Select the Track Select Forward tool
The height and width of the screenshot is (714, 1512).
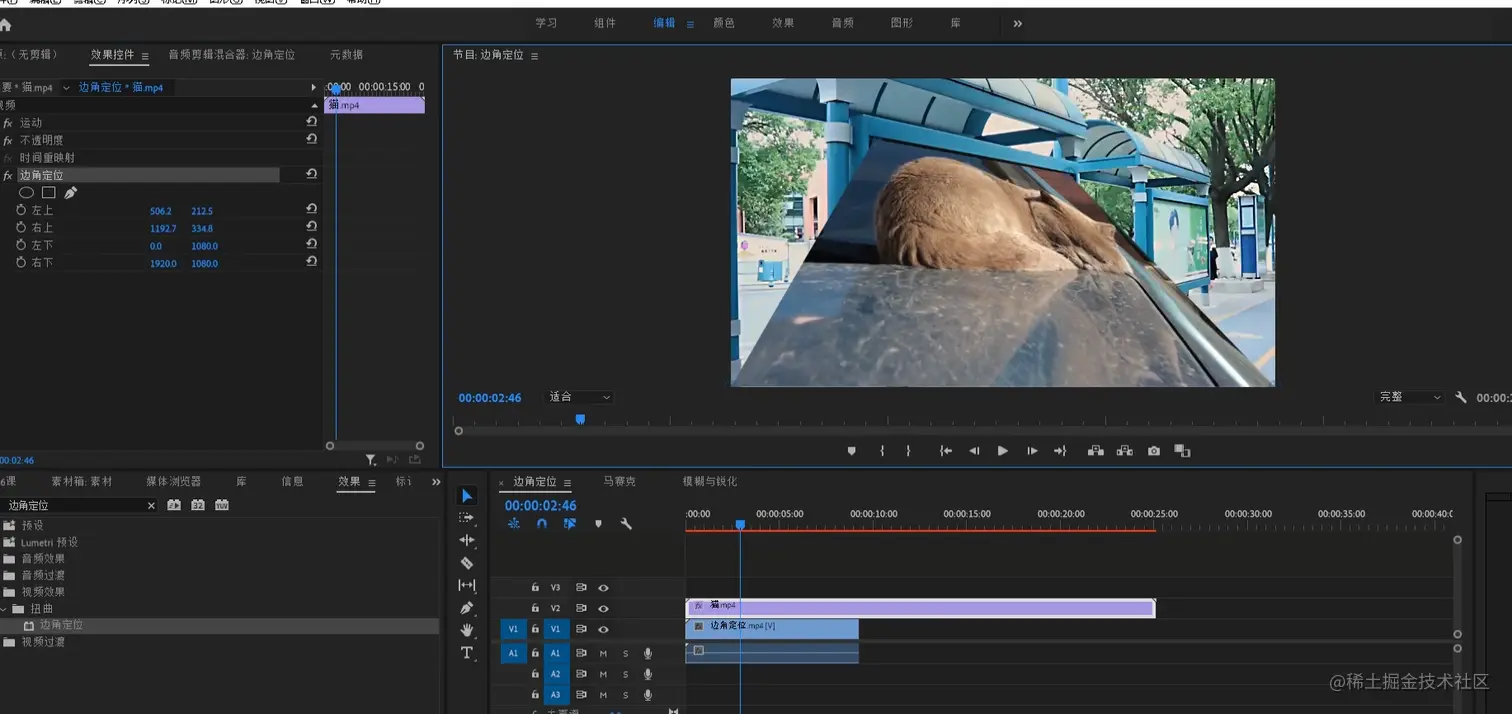click(x=467, y=518)
